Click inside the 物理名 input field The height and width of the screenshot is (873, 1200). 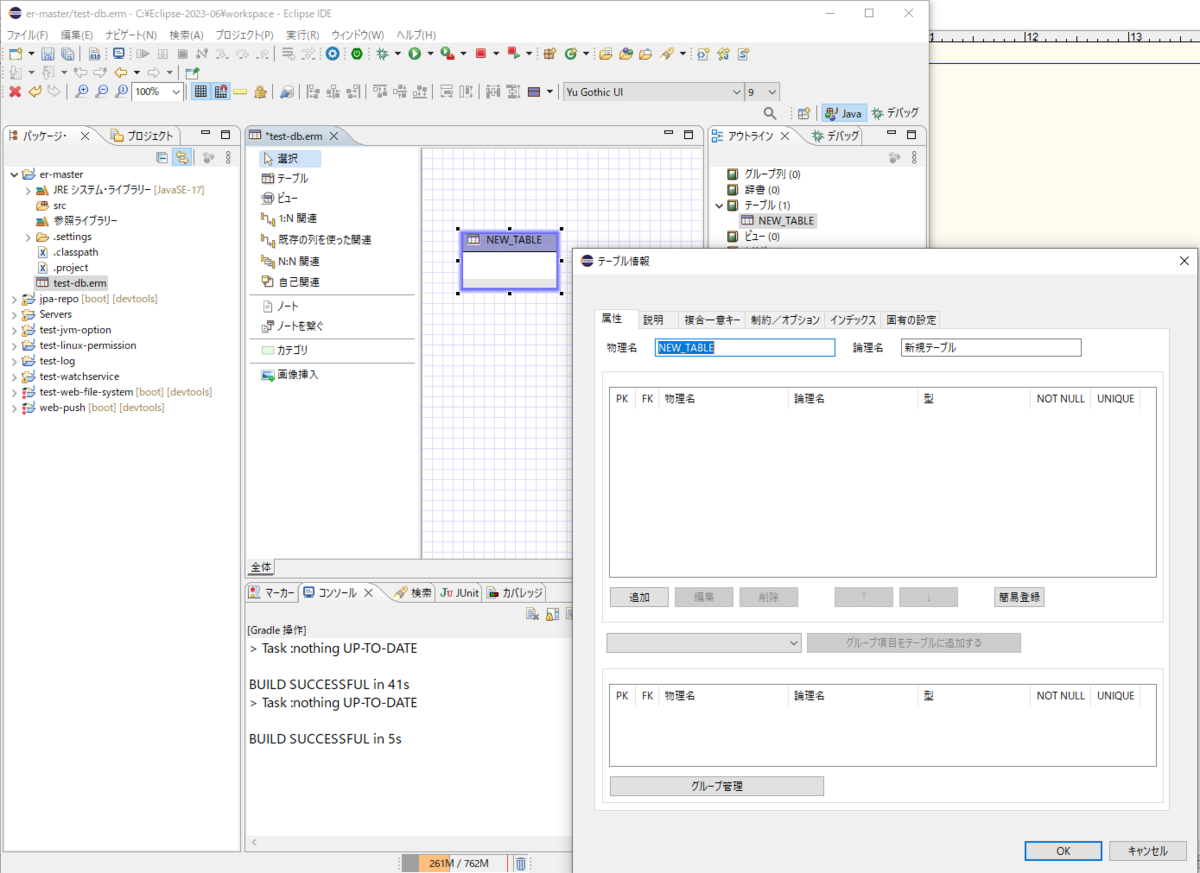744,347
